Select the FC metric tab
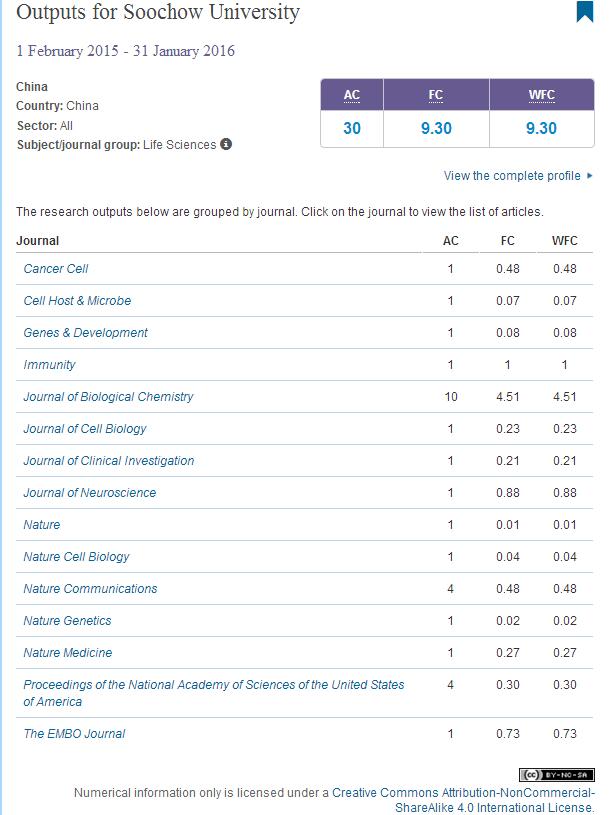 coord(435,96)
